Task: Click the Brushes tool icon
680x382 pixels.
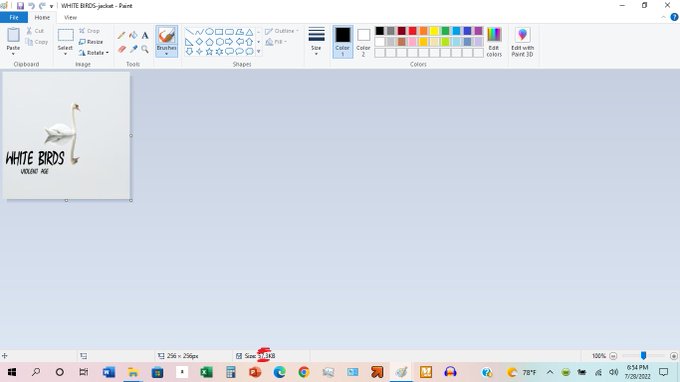Action: pyautogui.click(x=167, y=36)
